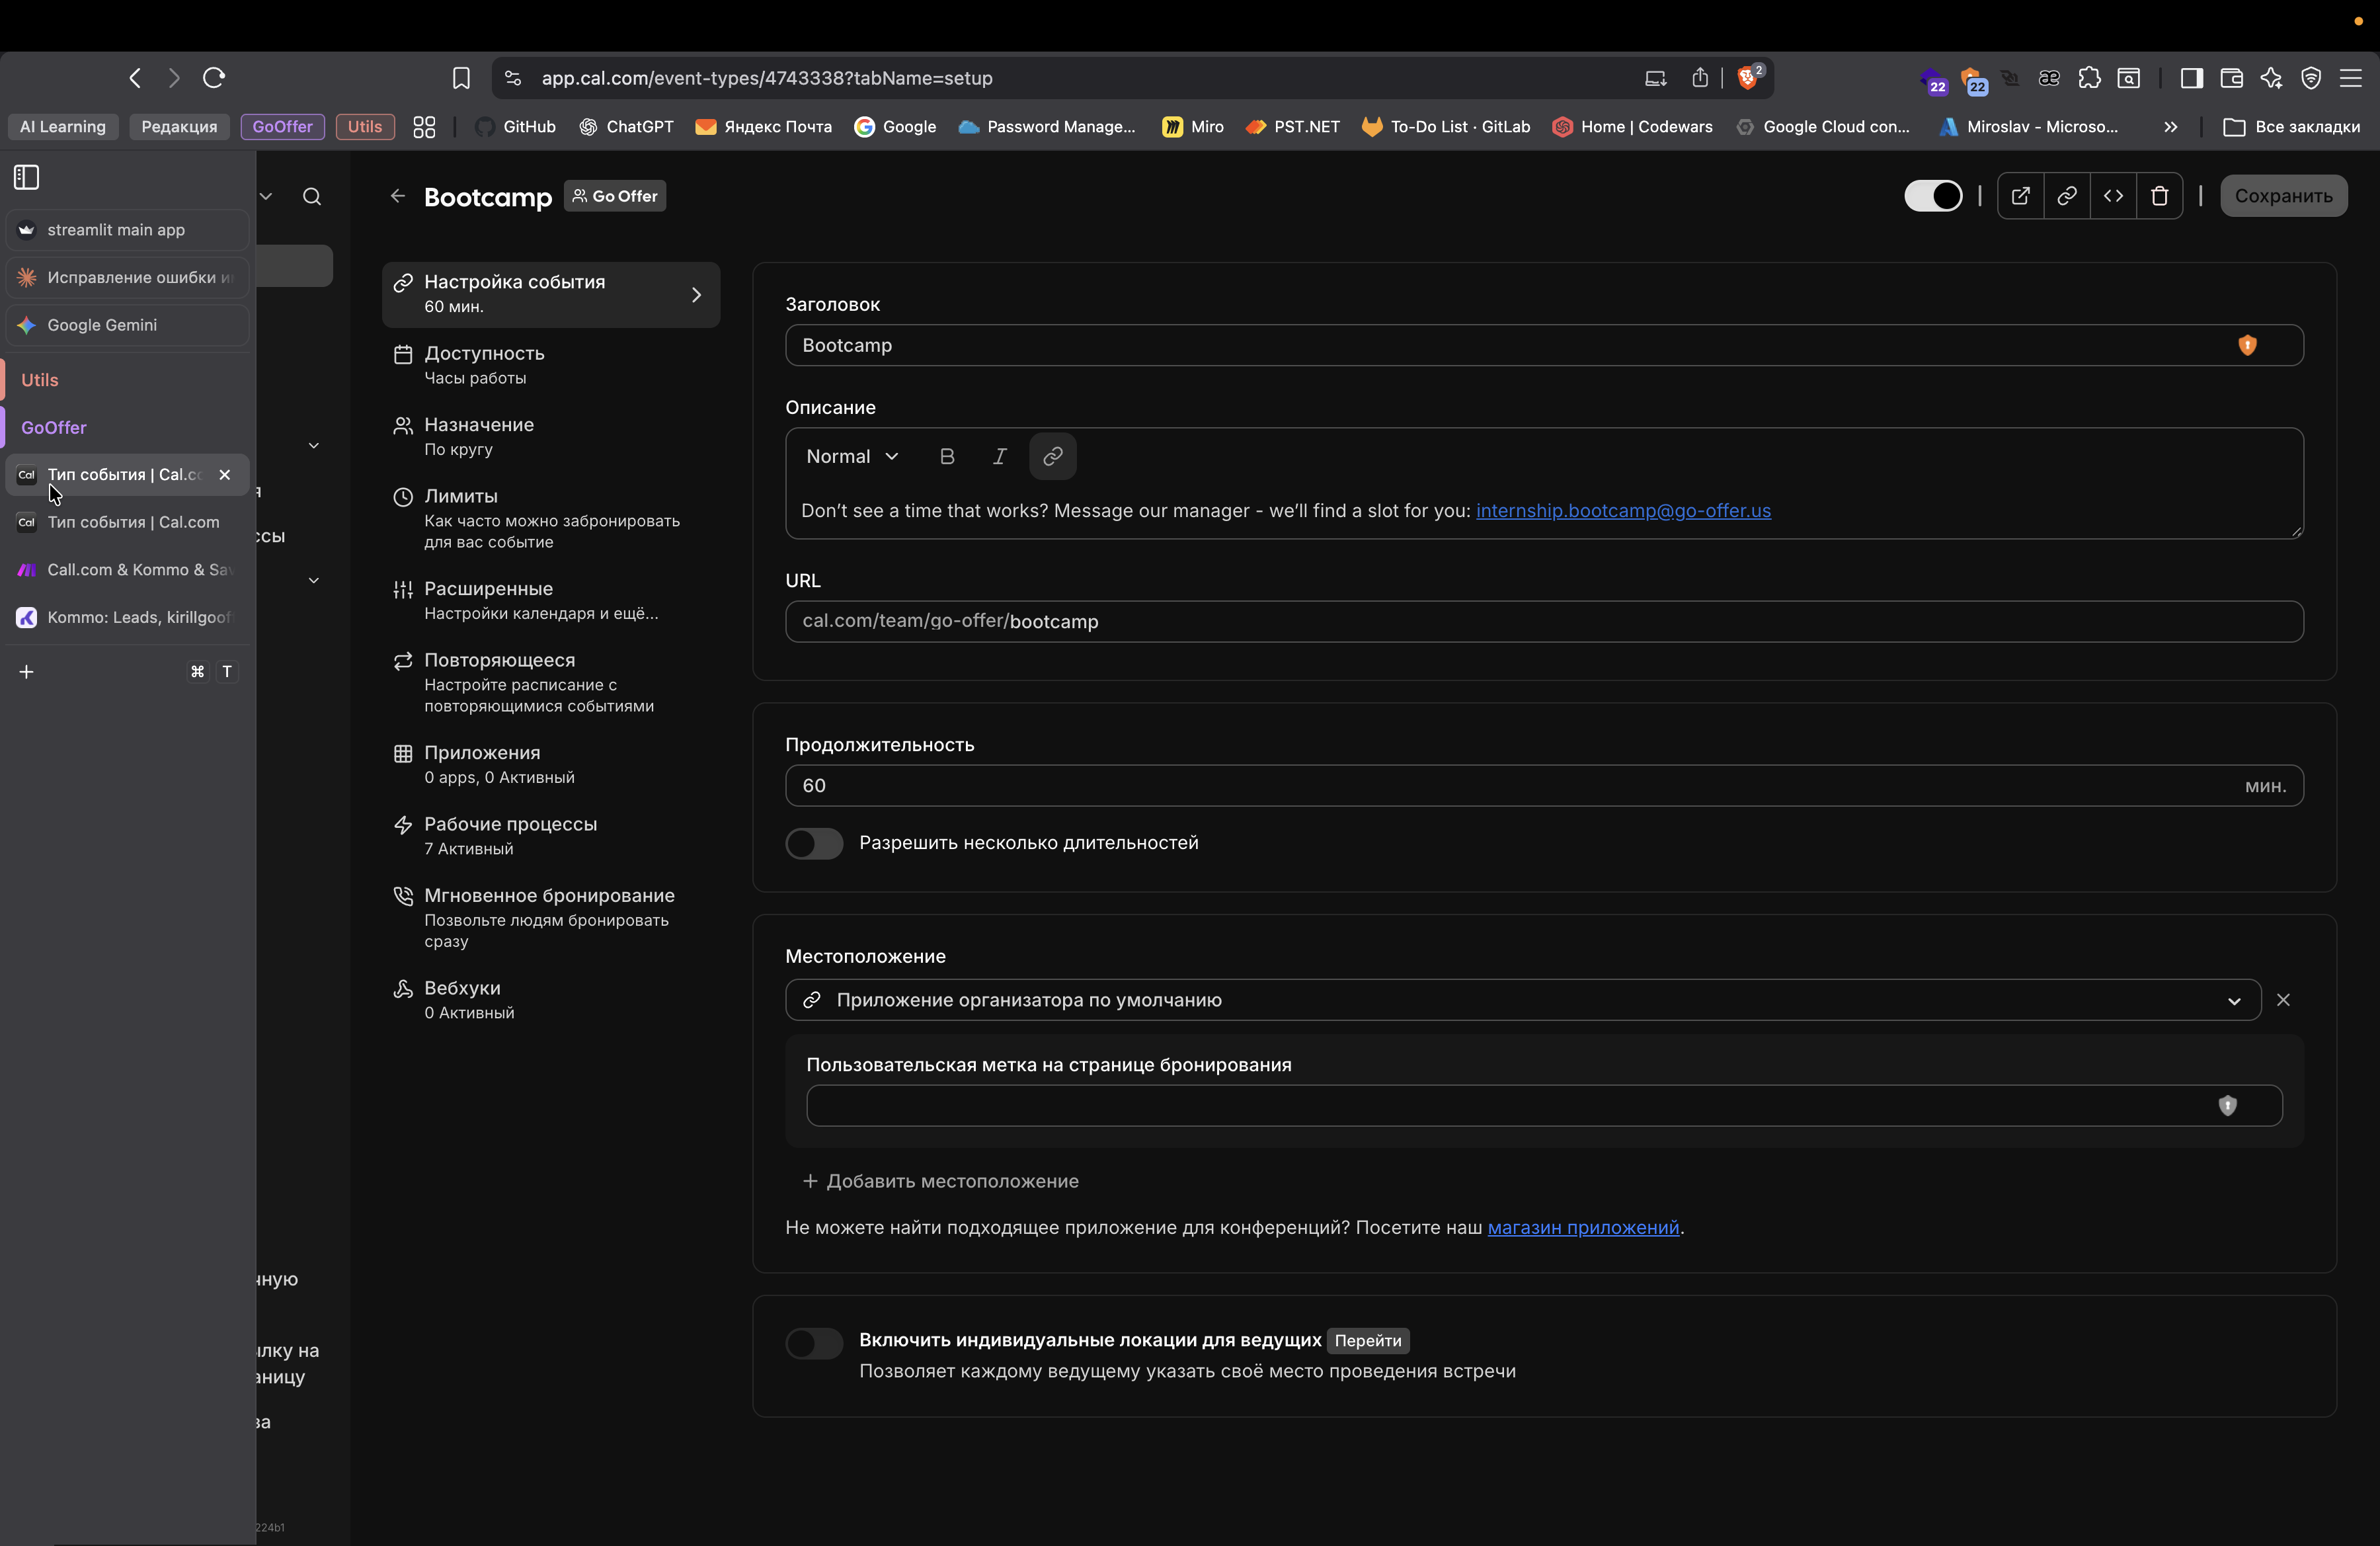Screen dimensions: 2380x1546
Task: Open the магазин приложений link
Action: 1583,1227
